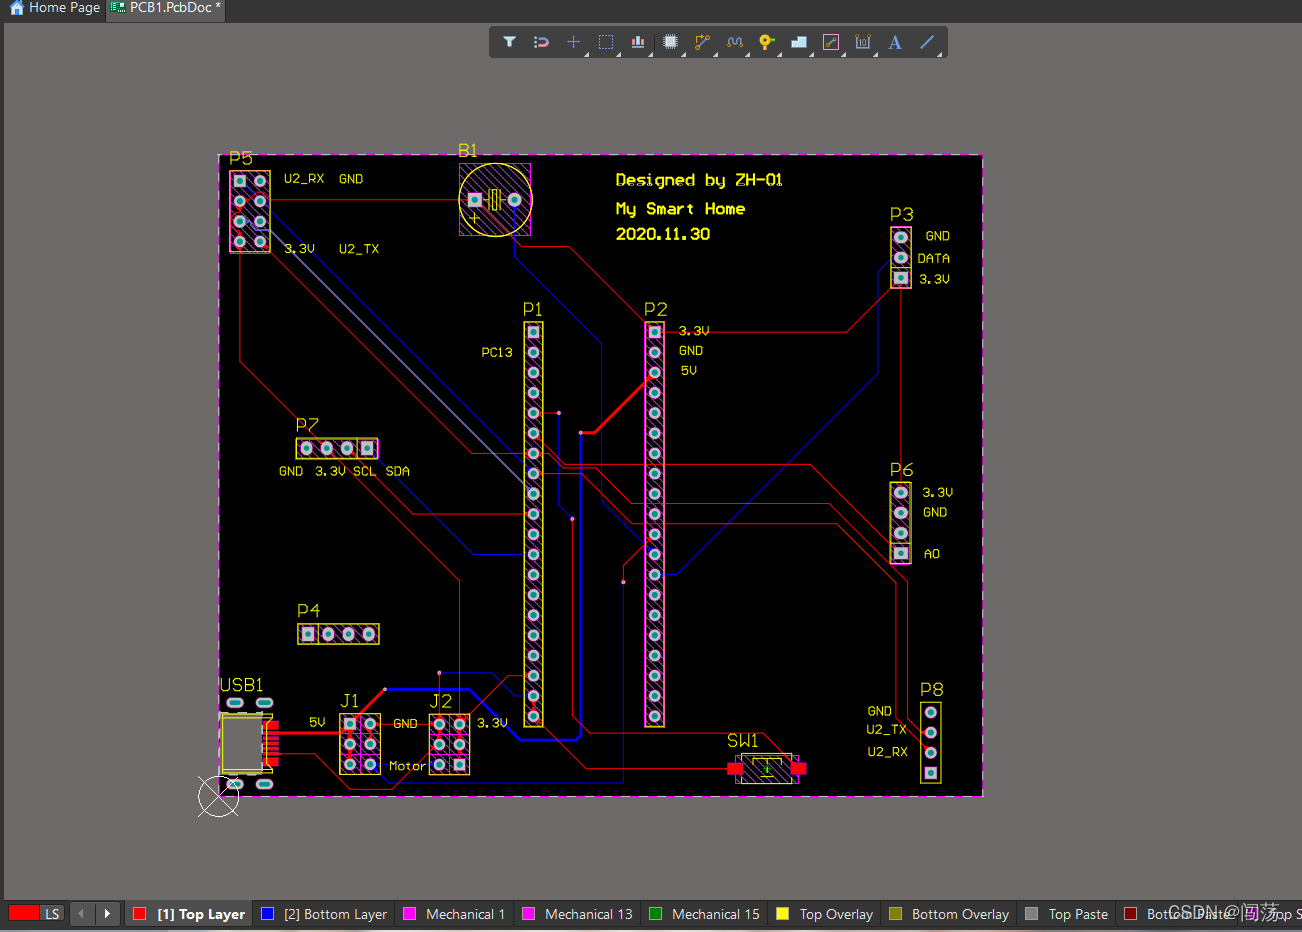Switch to the Bottom Overlay tab
The height and width of the screenshot is (932, 1302).
[x=949, y=914]
